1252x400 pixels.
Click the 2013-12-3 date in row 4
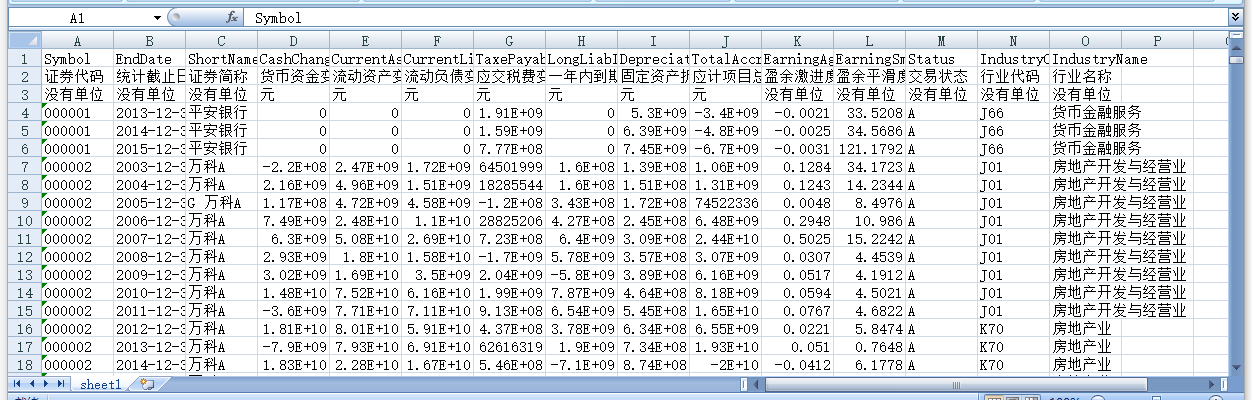pos(149,113)
